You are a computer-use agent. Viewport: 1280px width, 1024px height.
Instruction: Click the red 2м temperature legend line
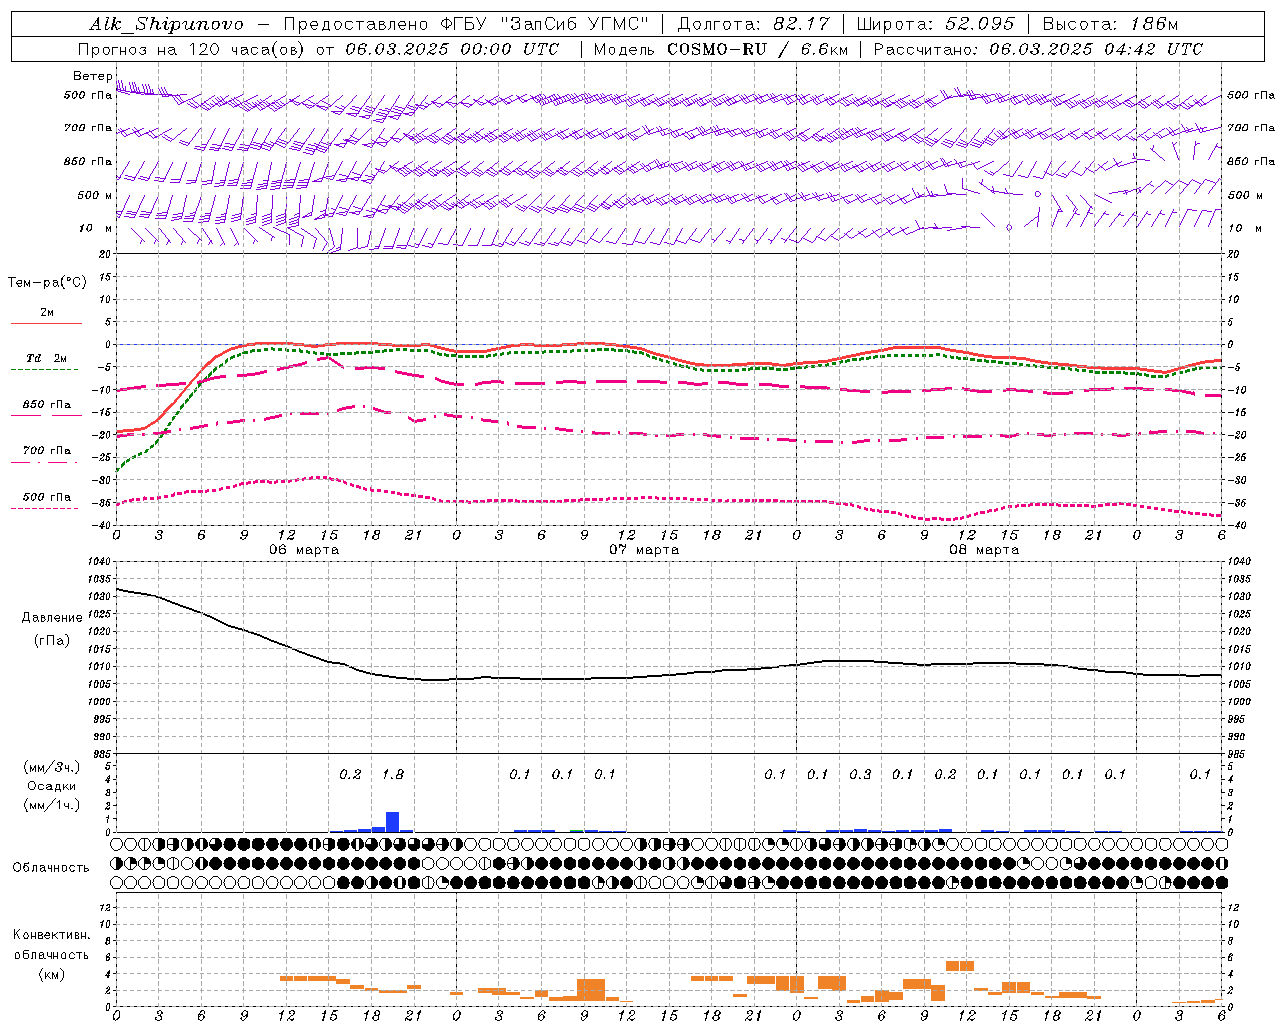[x=46, y=323]
